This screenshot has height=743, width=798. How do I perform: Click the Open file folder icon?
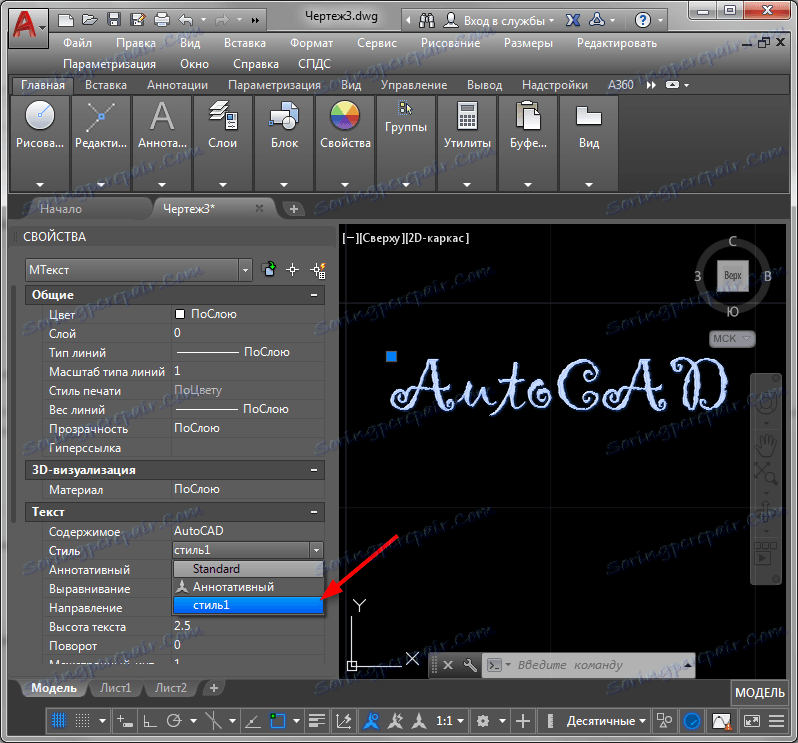(90, 20)
